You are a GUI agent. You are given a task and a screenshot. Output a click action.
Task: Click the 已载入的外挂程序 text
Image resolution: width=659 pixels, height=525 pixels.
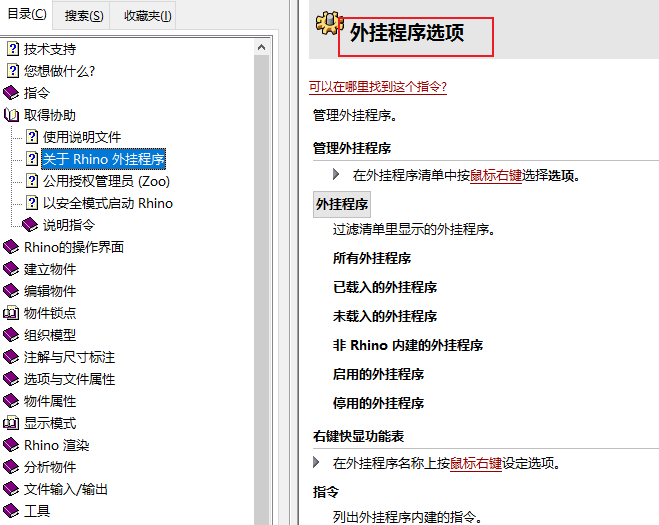[x=385, y=287]
